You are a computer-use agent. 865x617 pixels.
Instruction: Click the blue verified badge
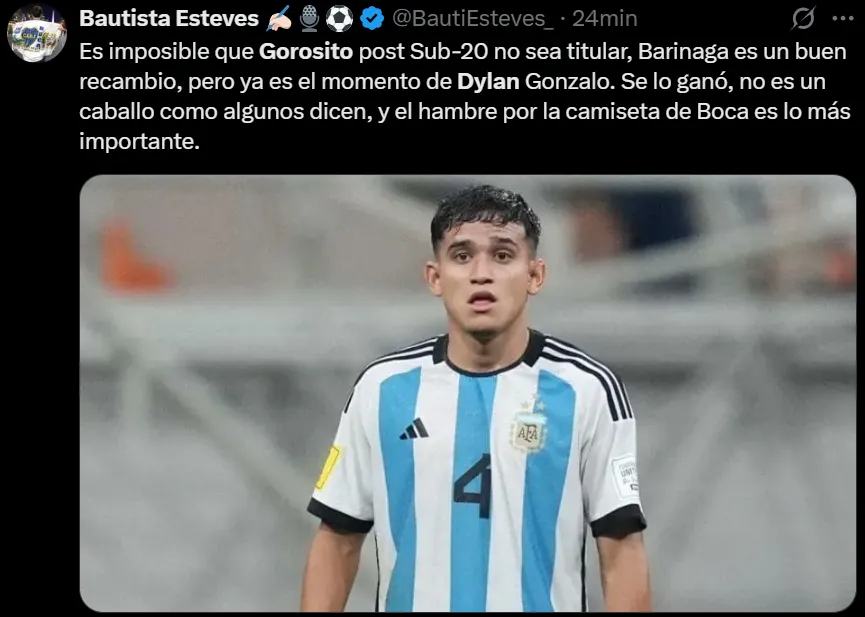[x=372, y=19]
